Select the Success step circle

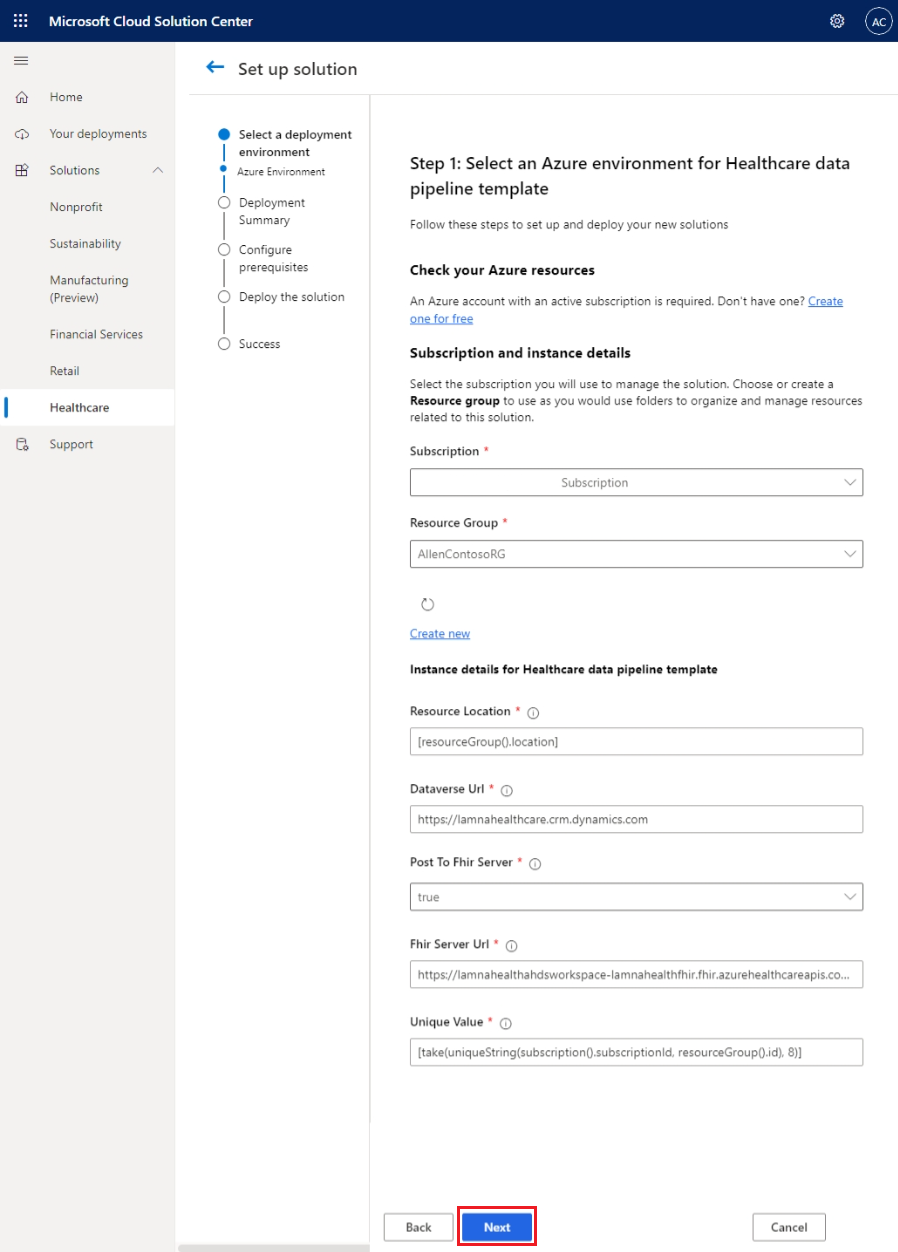click(222, 343)
